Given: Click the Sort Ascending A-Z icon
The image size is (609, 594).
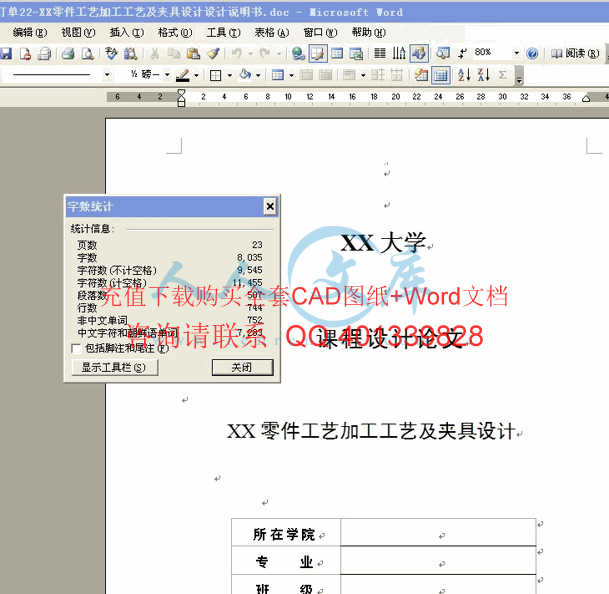Looking at the screenshot, I should [x=464, y=75].
